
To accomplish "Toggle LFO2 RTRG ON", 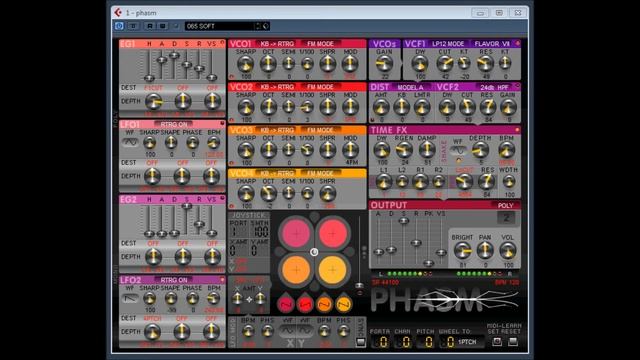I will point(174,280).
